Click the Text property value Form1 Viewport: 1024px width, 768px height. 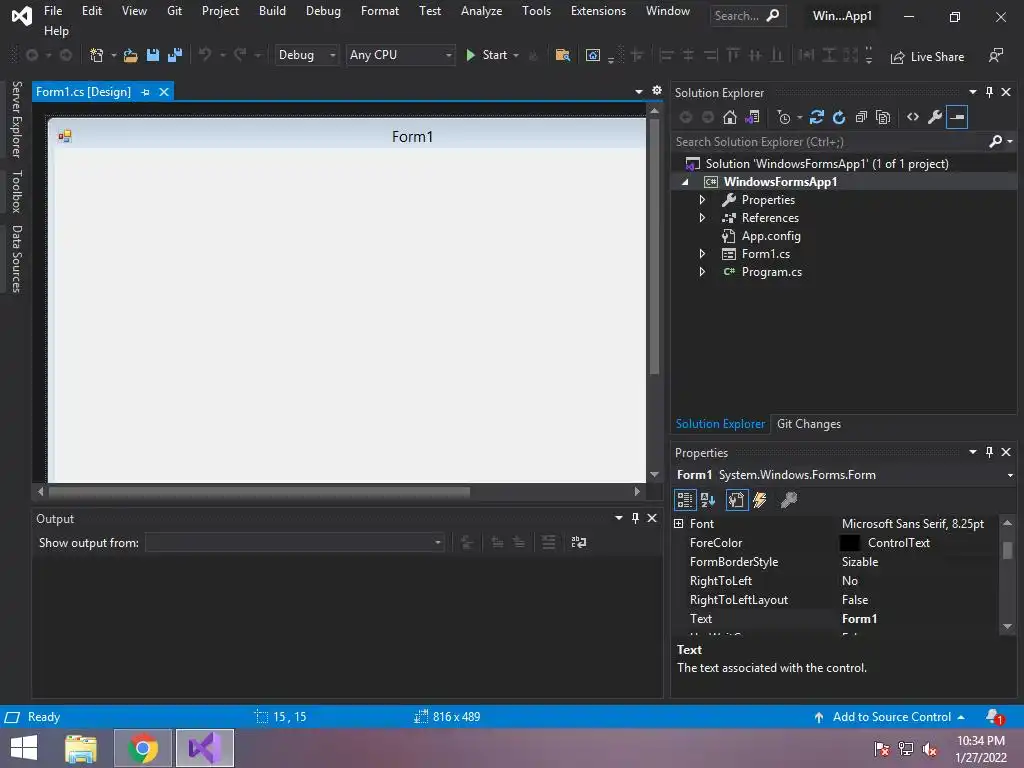[859, 619]
